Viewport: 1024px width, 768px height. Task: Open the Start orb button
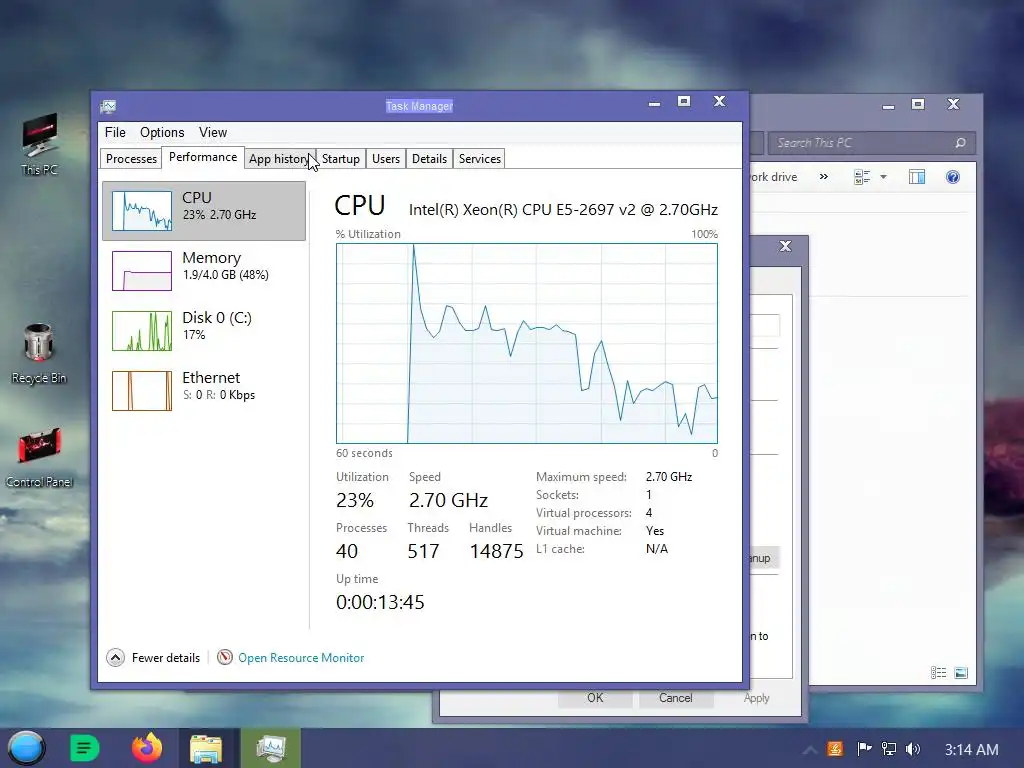26,748
